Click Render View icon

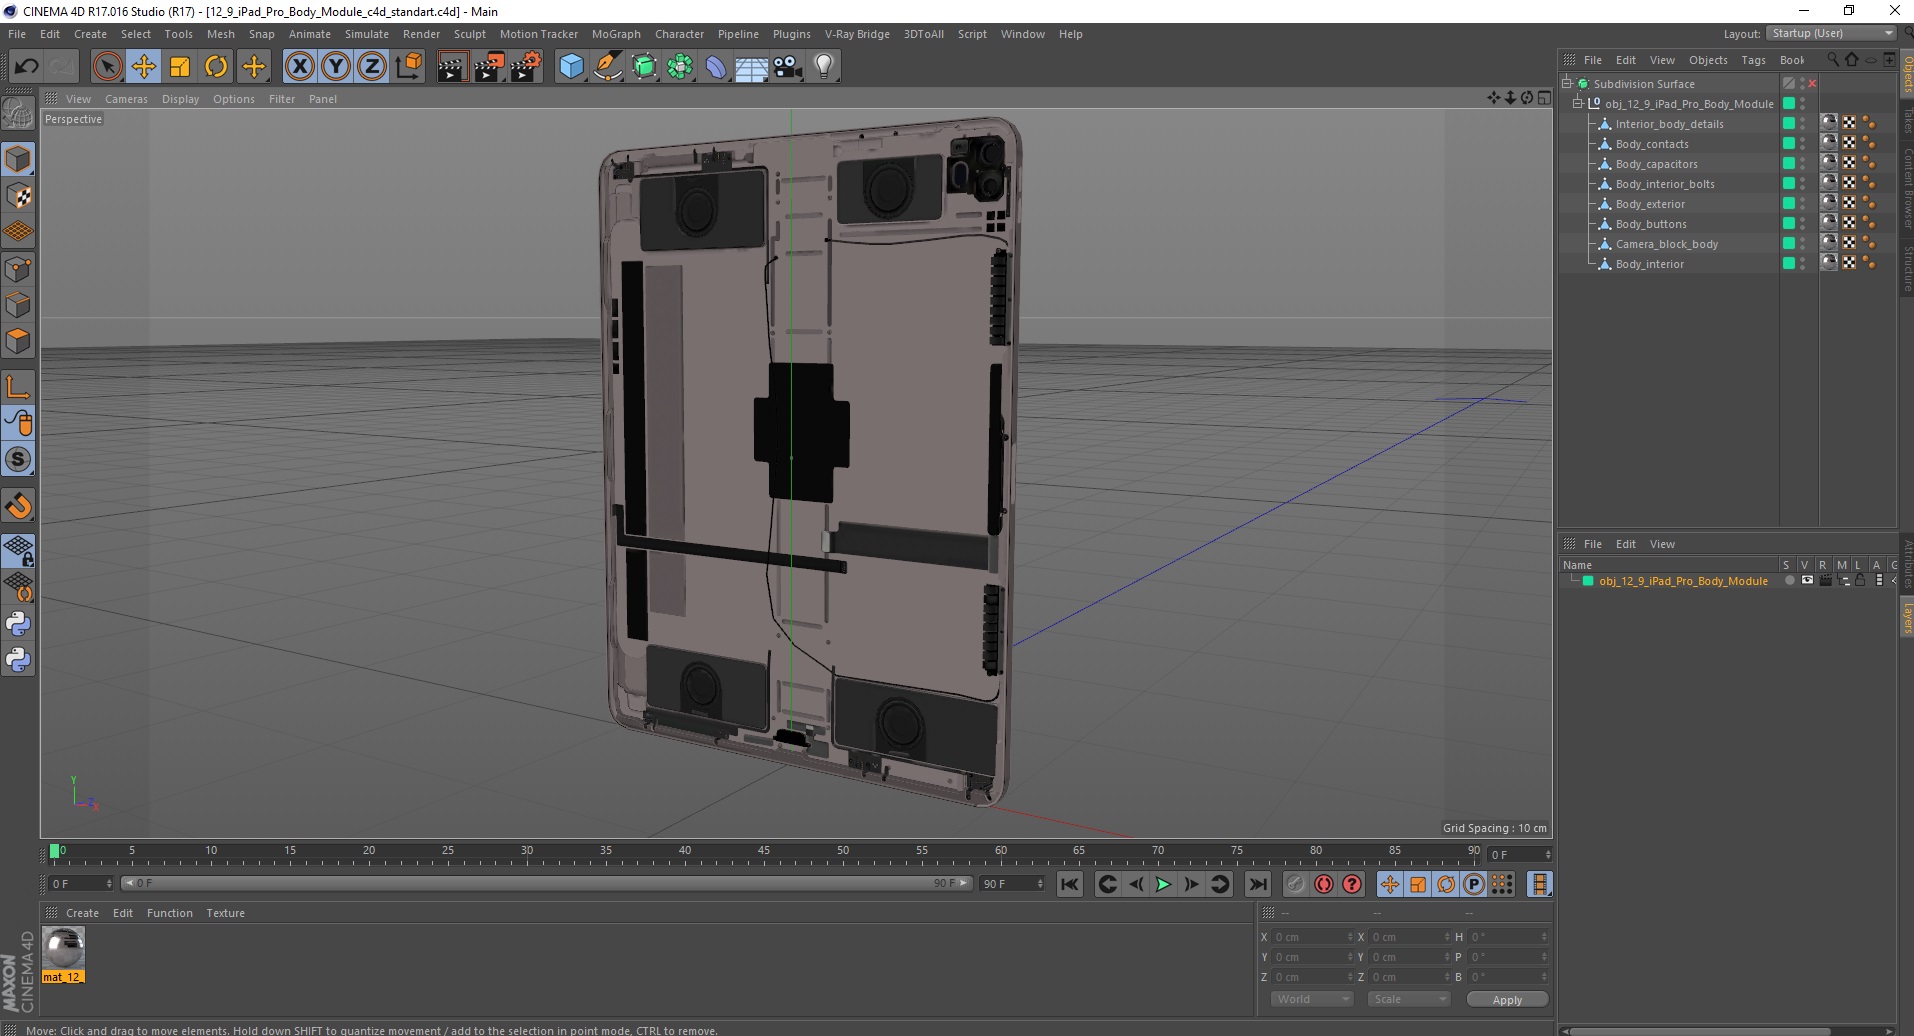pos(452,67)
